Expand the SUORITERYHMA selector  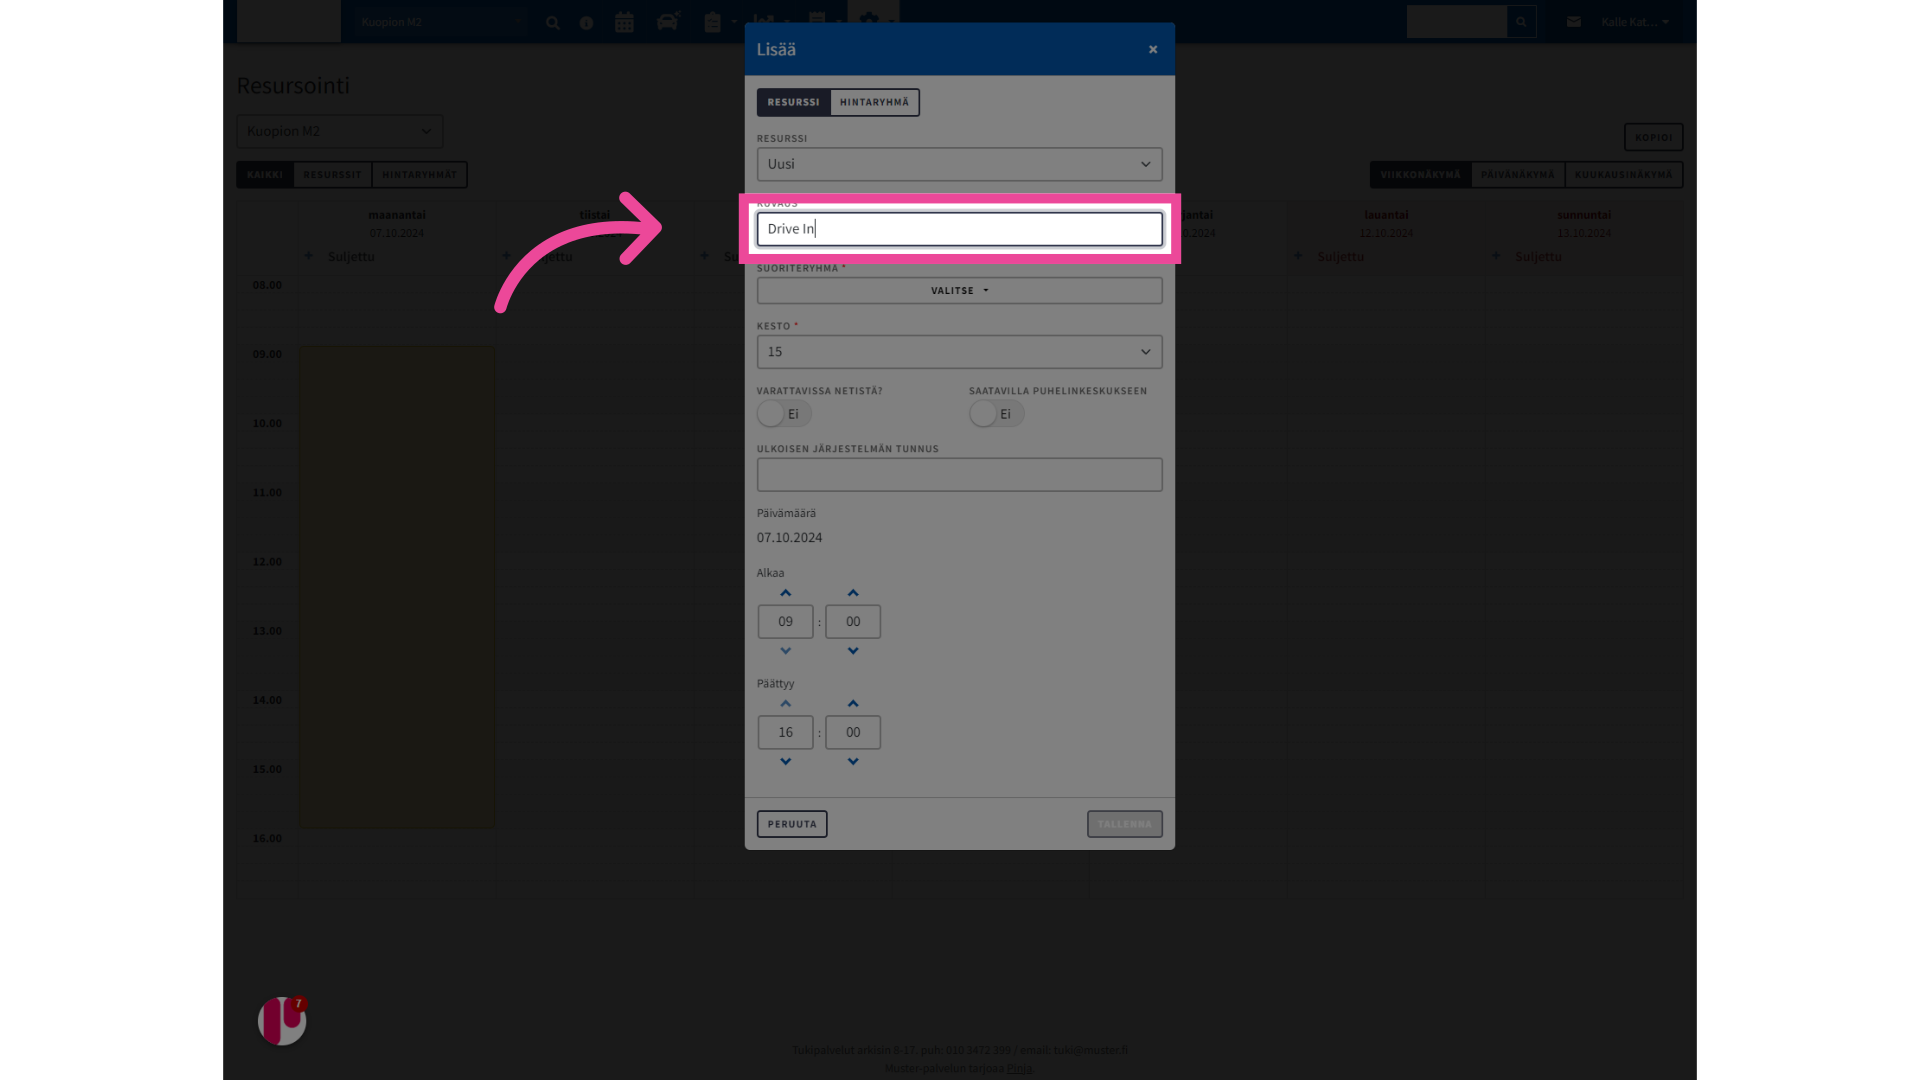959,290
